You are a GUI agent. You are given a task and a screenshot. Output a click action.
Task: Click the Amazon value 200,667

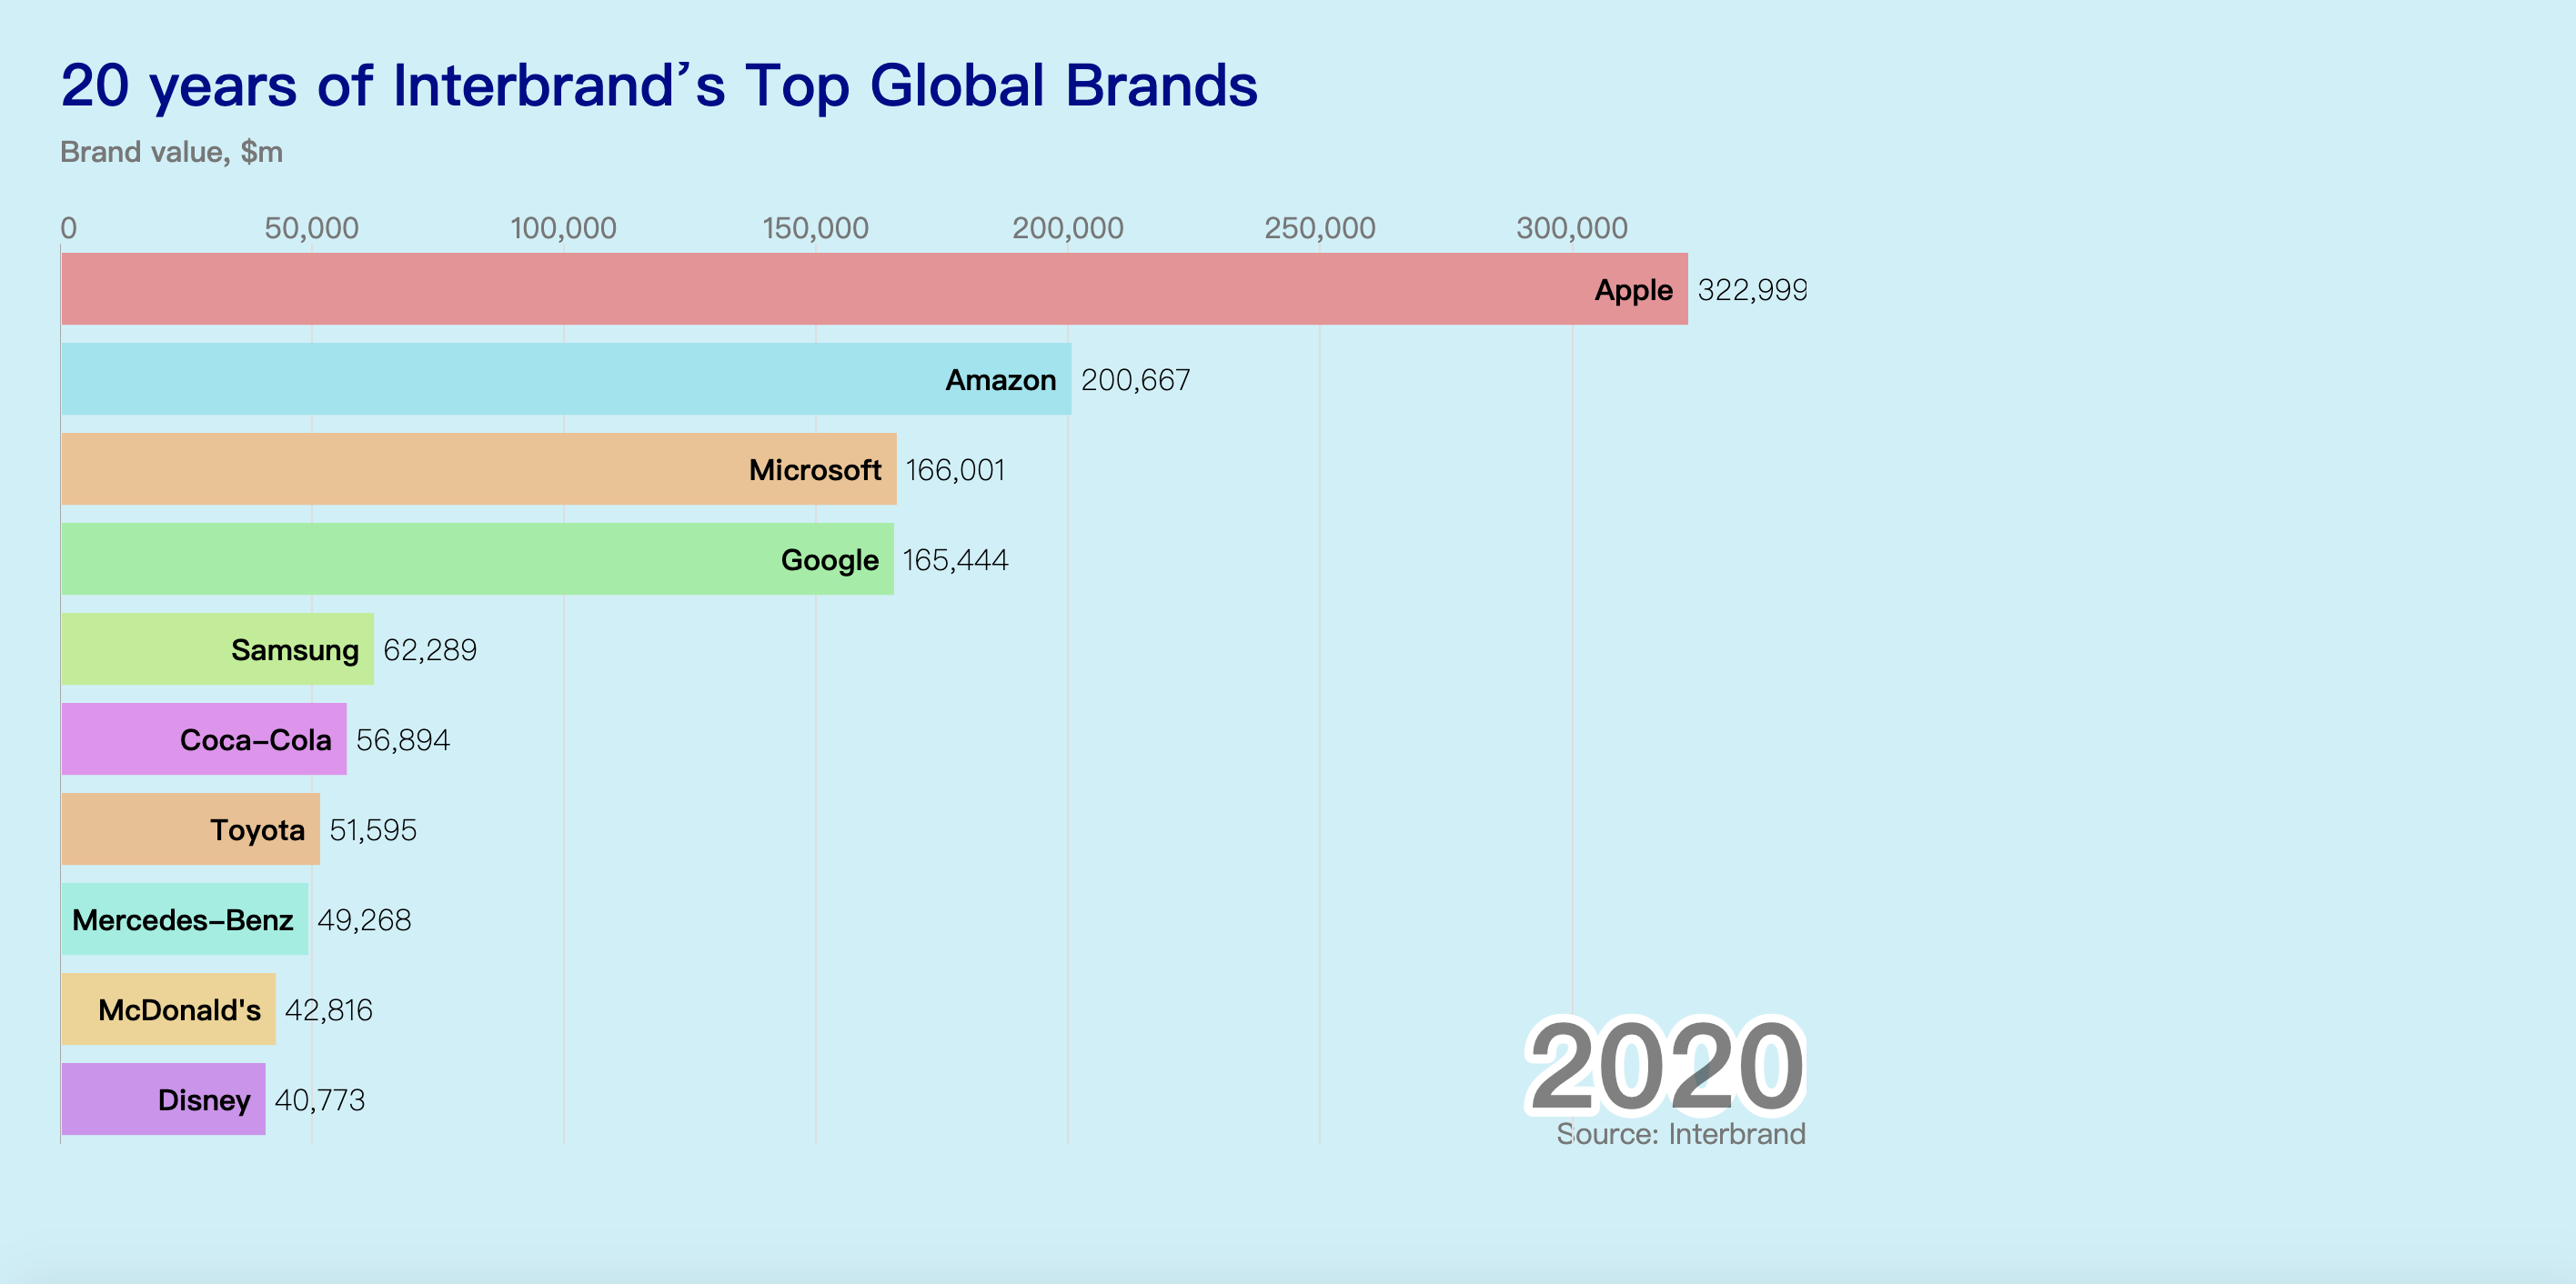click(x=1136, y=380)
